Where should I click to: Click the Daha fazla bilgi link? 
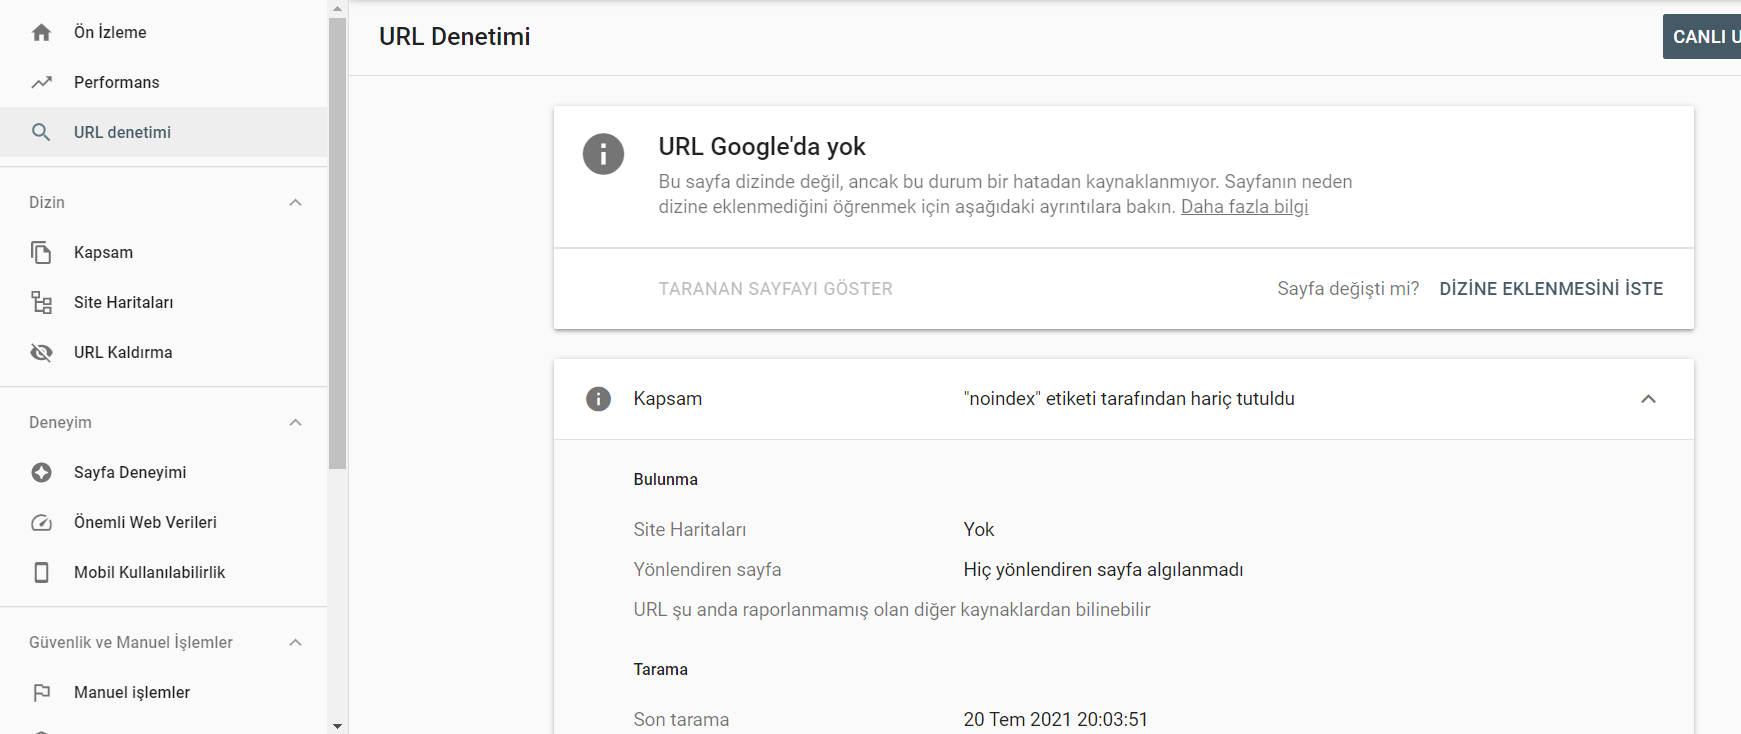coord(1244,207)
